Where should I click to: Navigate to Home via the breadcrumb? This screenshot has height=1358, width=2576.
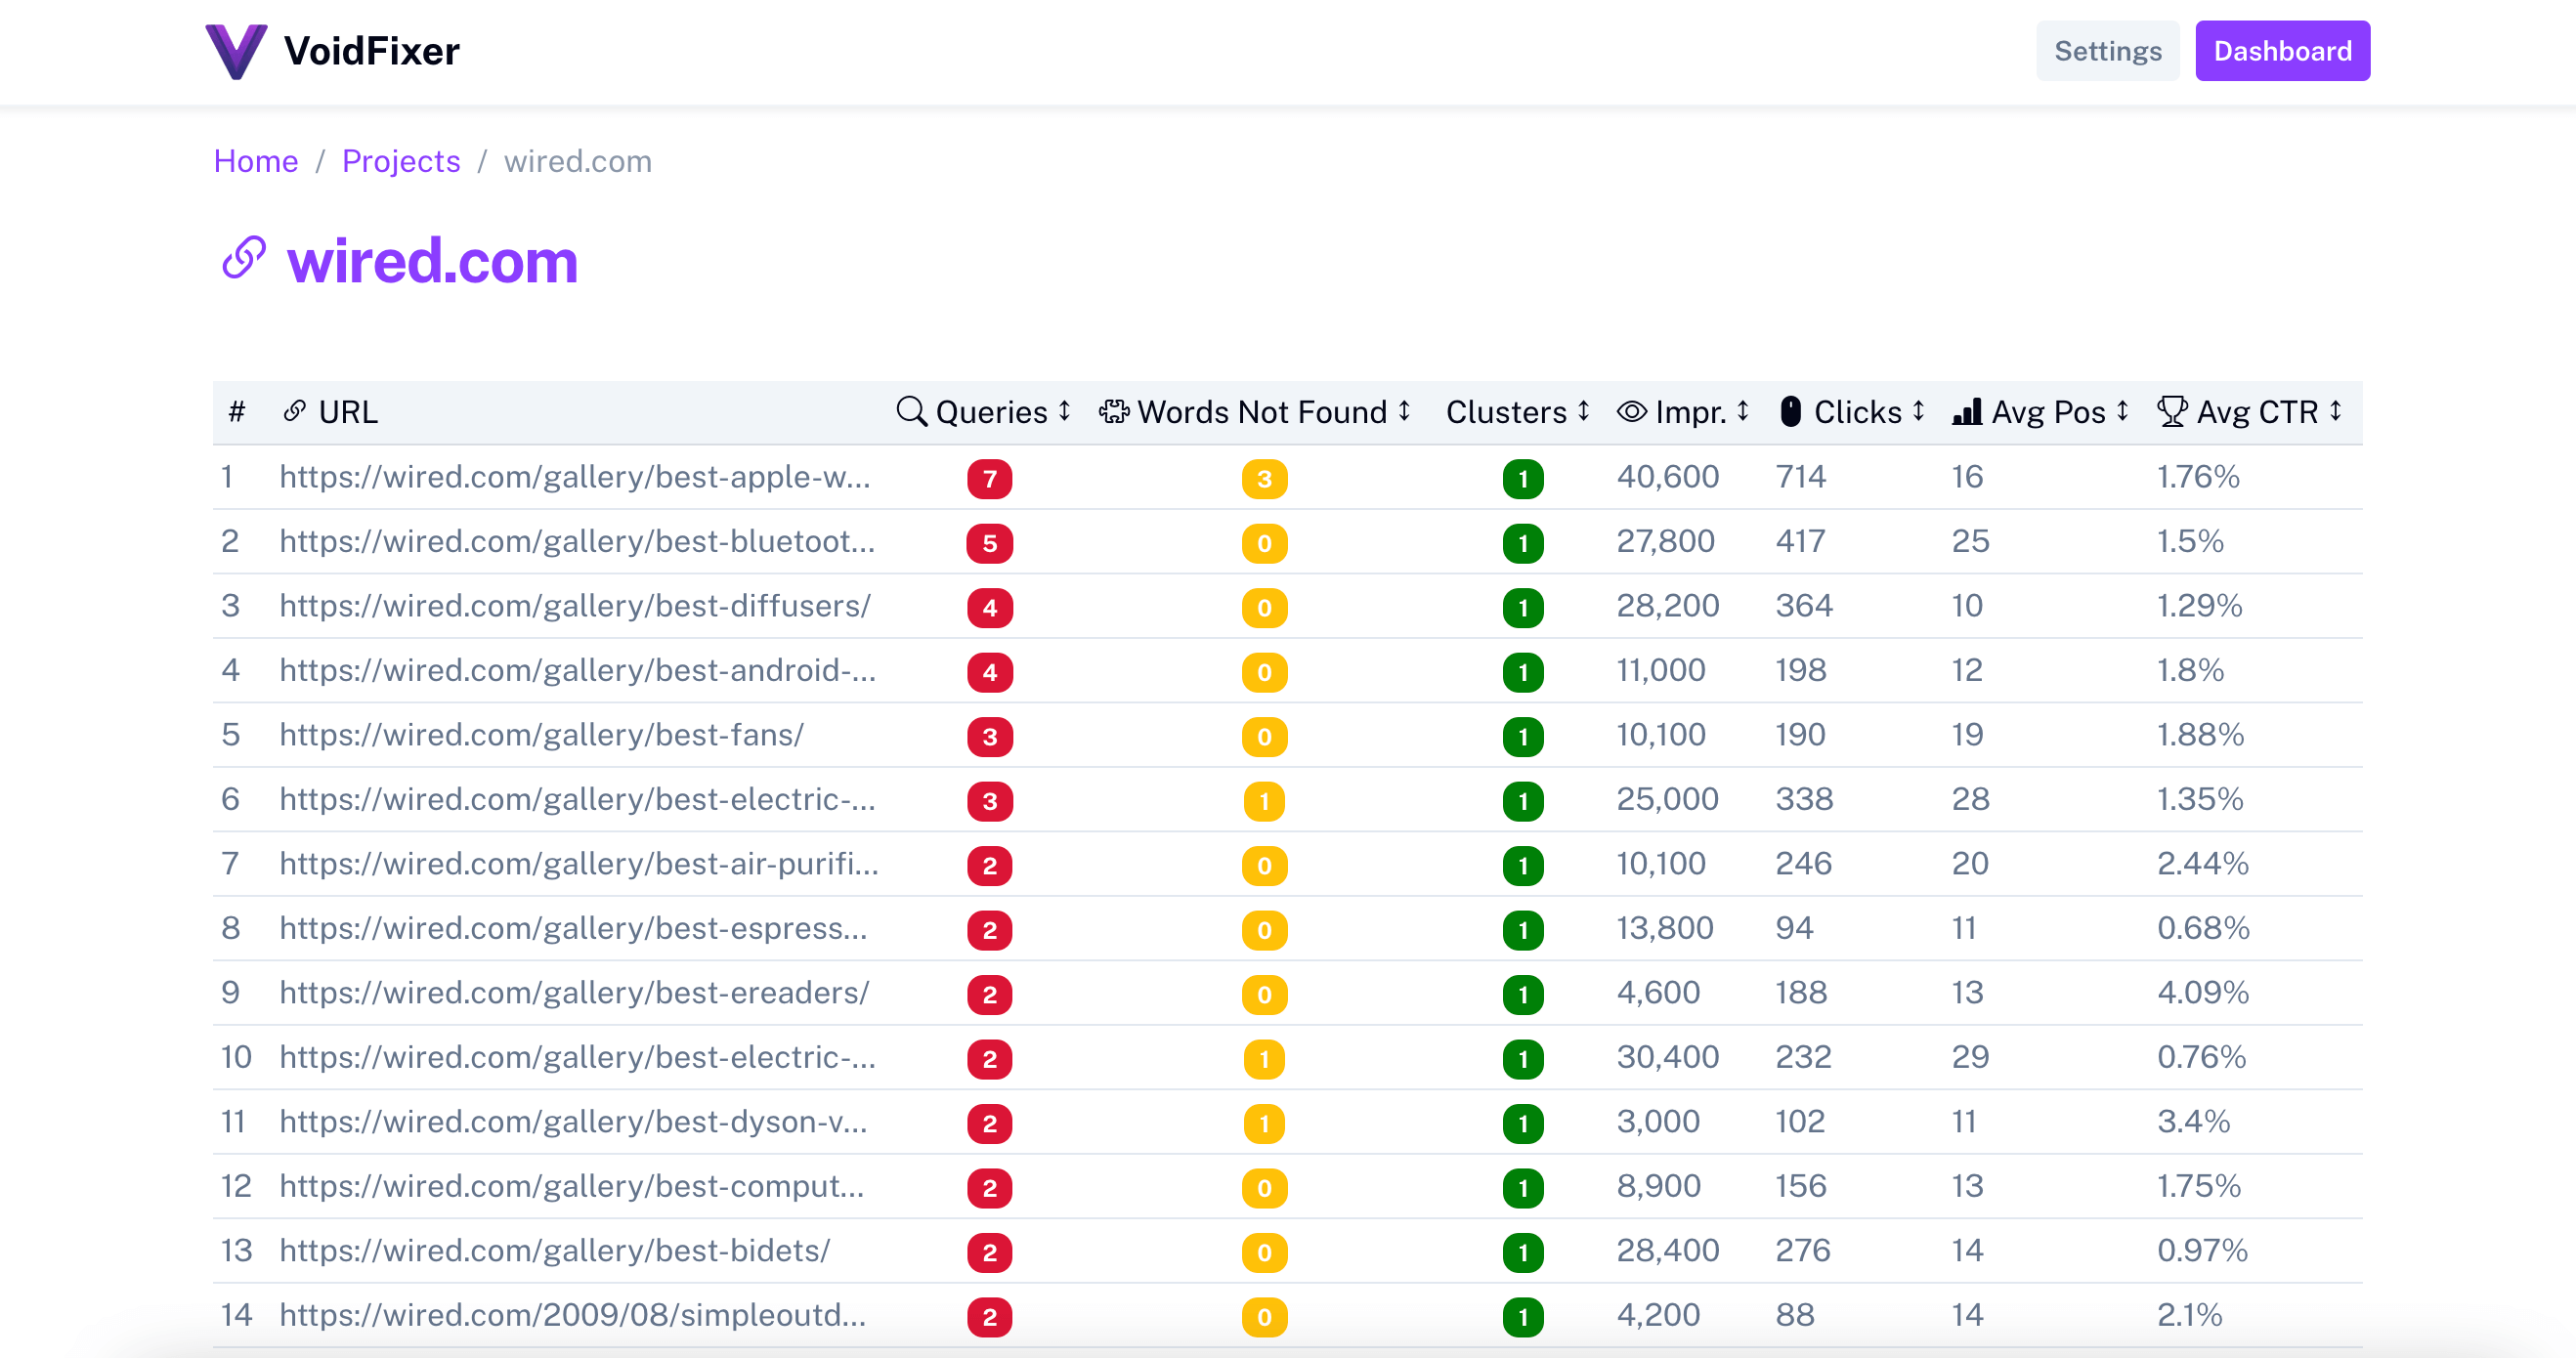pyautogui.click(x=256, y=161)
